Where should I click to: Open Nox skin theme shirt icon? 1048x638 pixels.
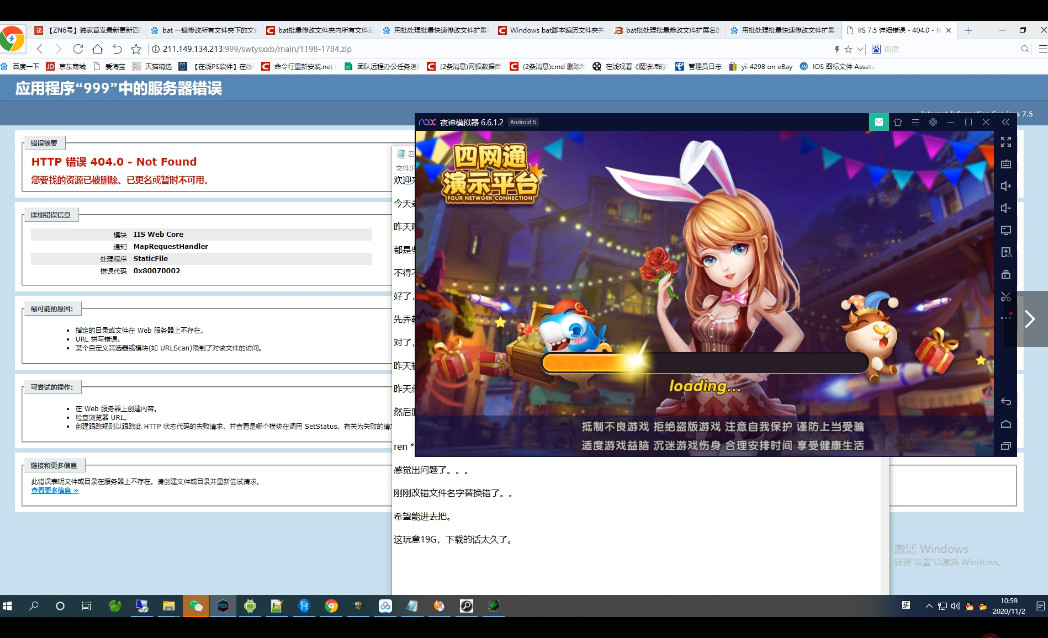[x=898, y=122]
